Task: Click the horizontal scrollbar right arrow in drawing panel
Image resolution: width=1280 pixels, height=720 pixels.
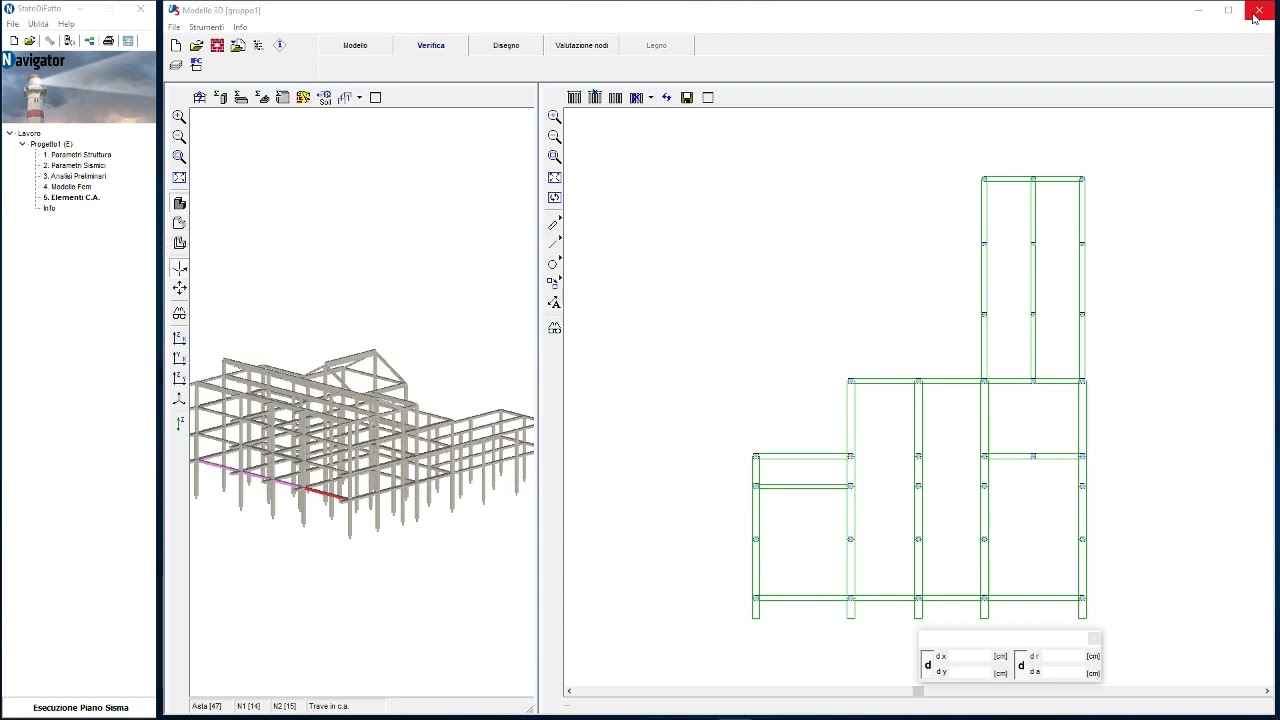Action: 1267,691
